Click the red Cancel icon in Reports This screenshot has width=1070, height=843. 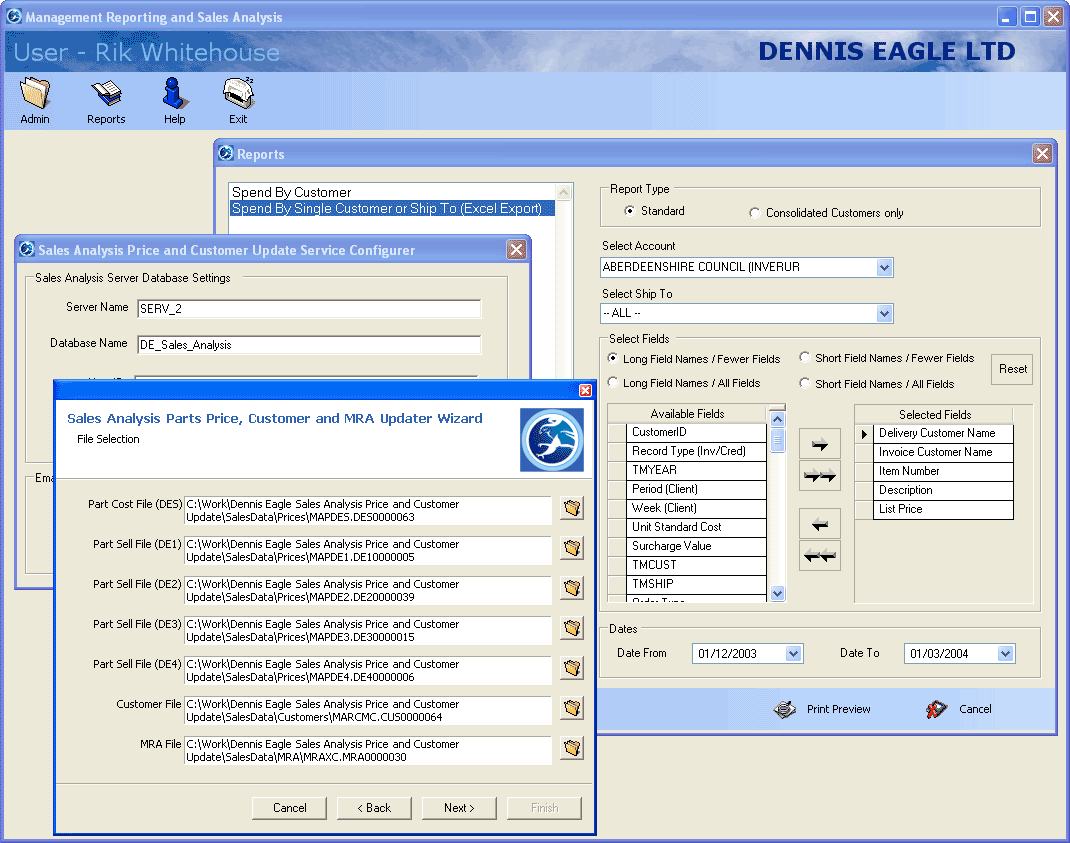point(936,709)
